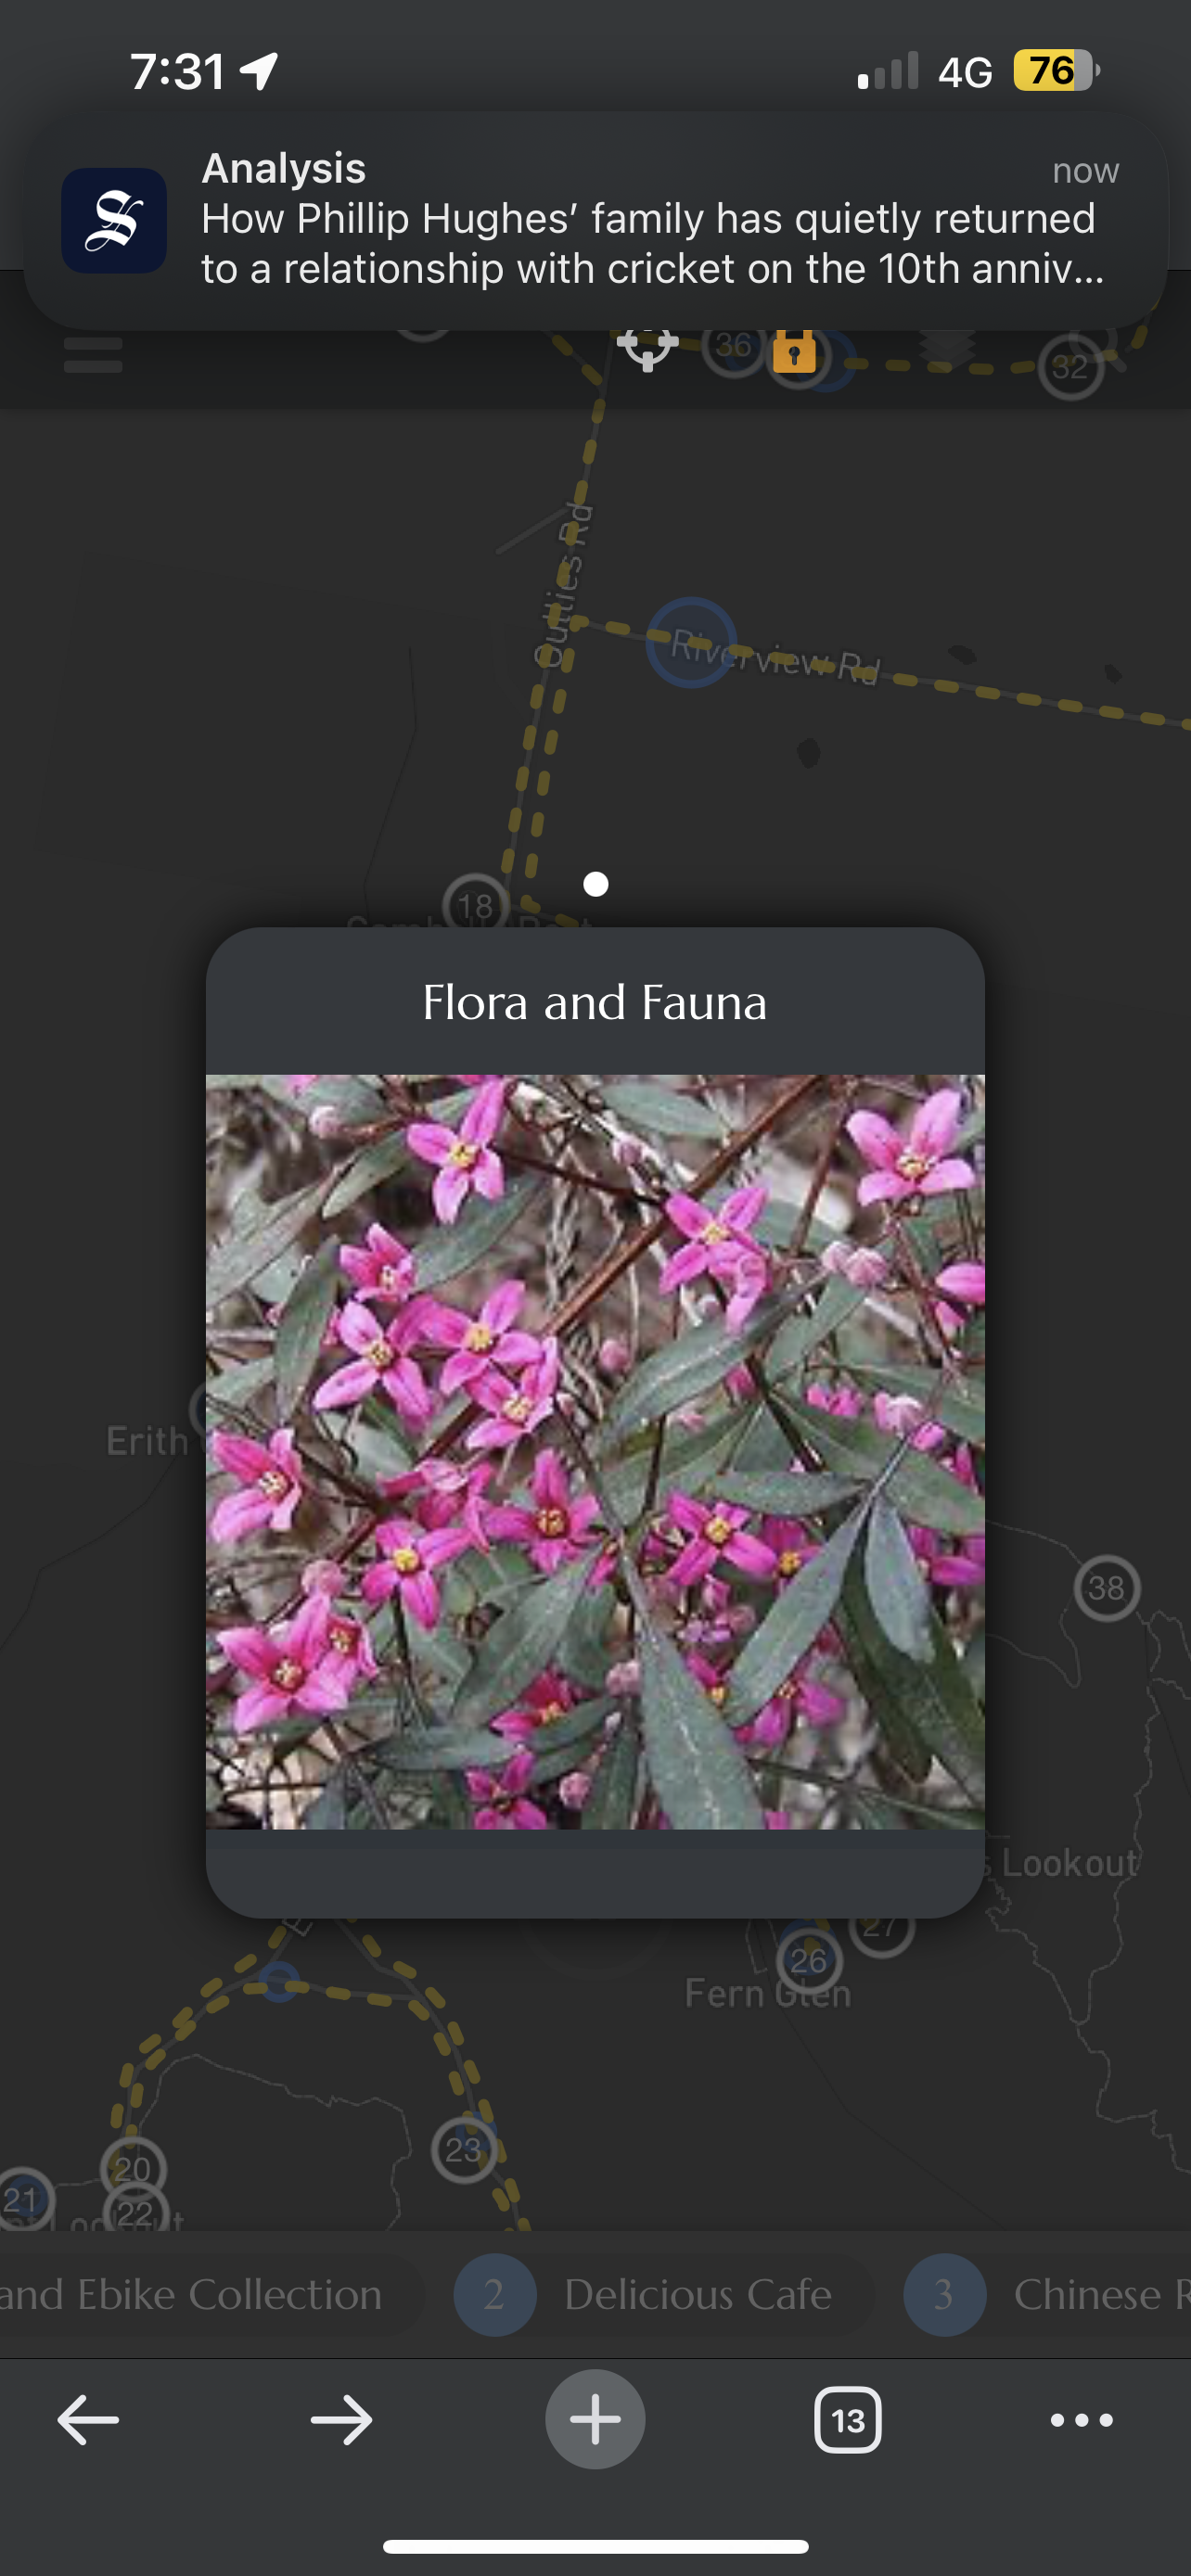Open the map layers icon
Viewport: 1191px width, 2576px height.
[946, 350]
